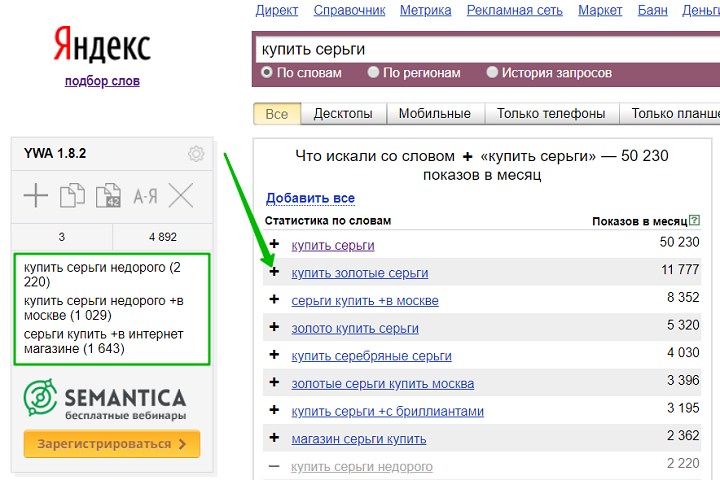Click 'Статистика по словам' column header
This screenshot has width=720, height=480.
pos(328,221)
